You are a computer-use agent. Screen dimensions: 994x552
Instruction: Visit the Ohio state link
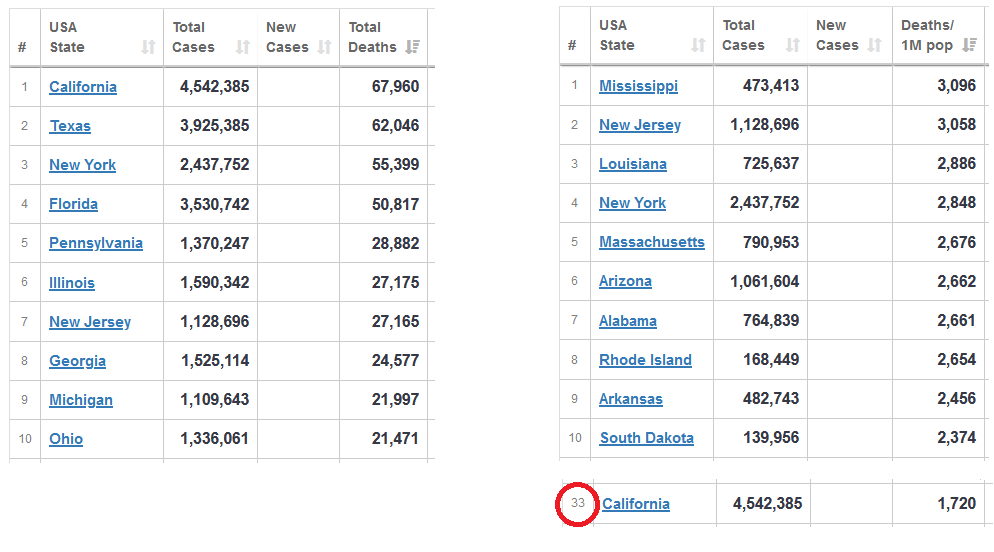point(66,439)
